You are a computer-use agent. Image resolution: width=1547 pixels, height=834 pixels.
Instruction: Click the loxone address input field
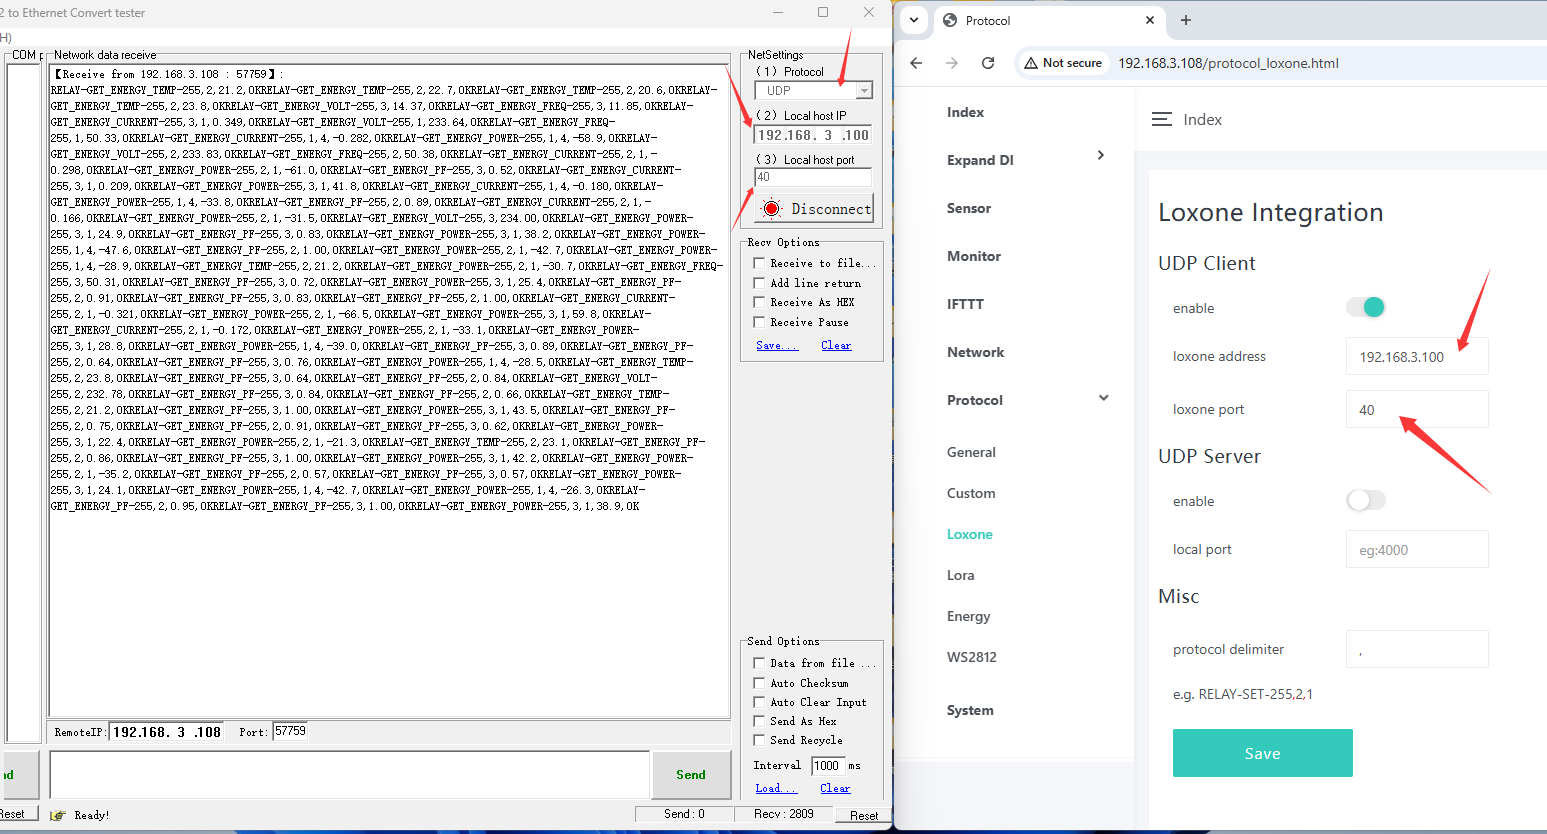pyautogui.click(x=1417, y=356)
